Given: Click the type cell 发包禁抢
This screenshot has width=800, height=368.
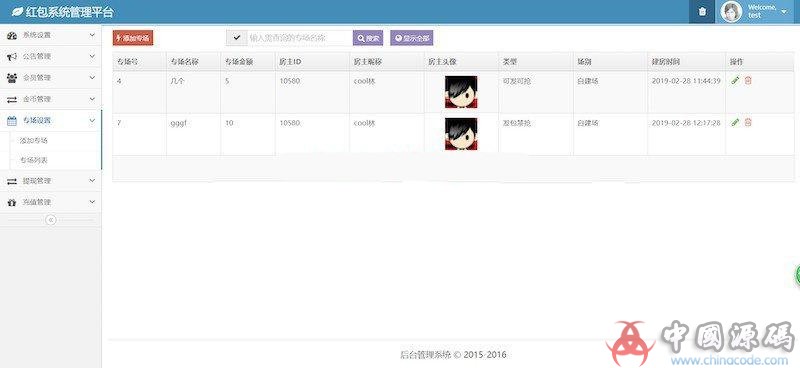Looking at the screenshot, I should [x=517, y=123].
